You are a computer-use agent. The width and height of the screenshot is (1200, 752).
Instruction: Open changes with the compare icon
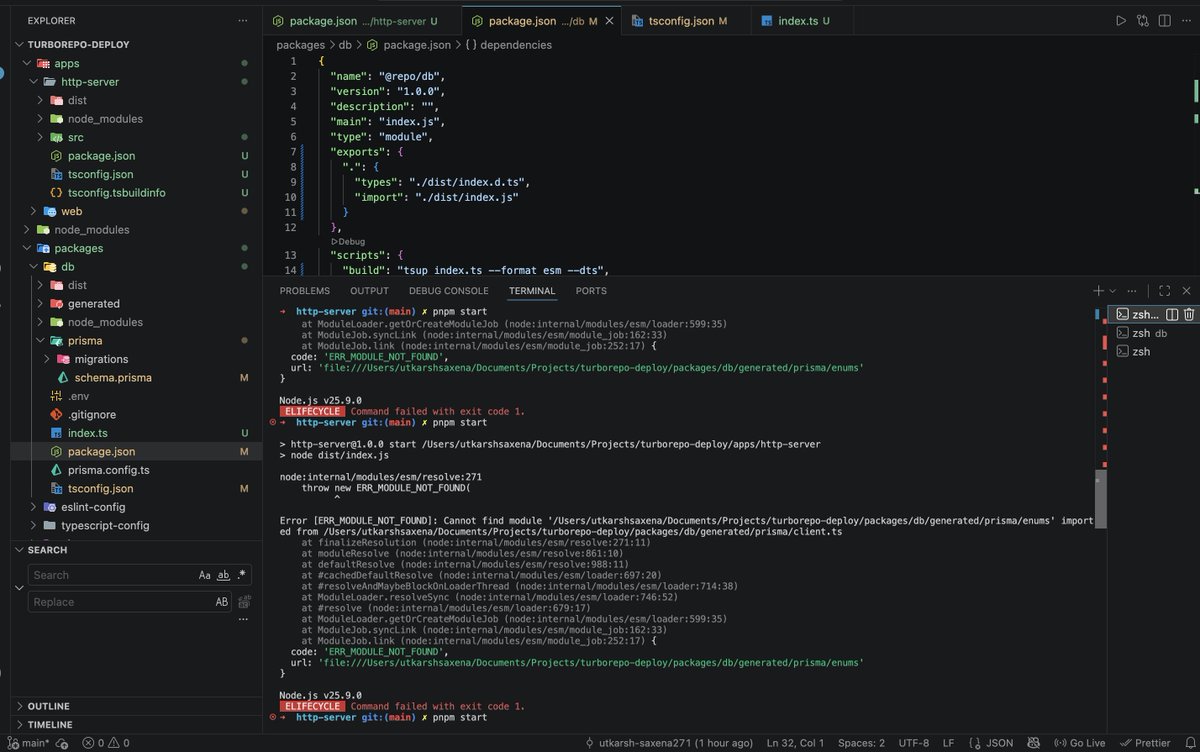tap(1142, 20)
